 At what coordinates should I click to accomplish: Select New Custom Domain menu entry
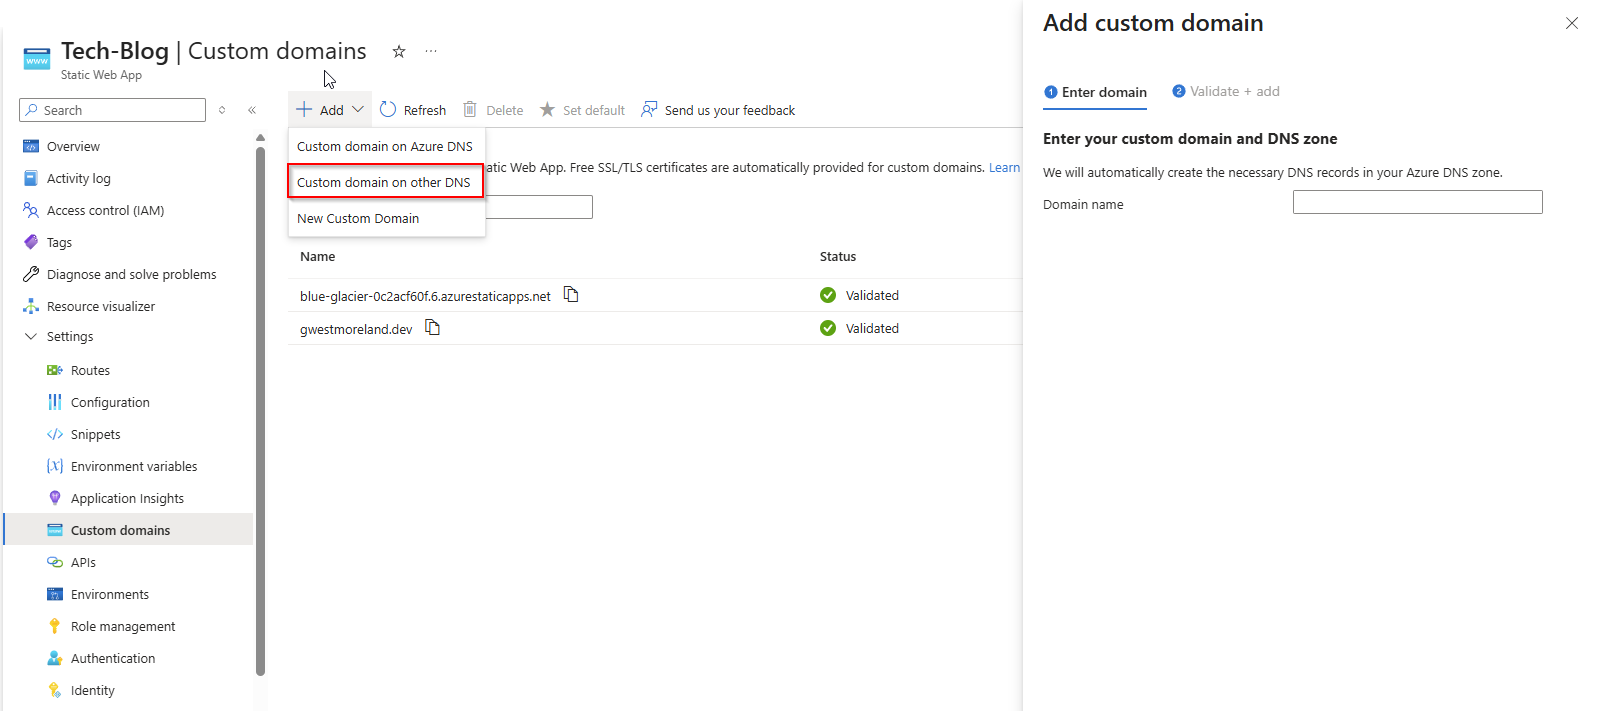pos(386,218)
